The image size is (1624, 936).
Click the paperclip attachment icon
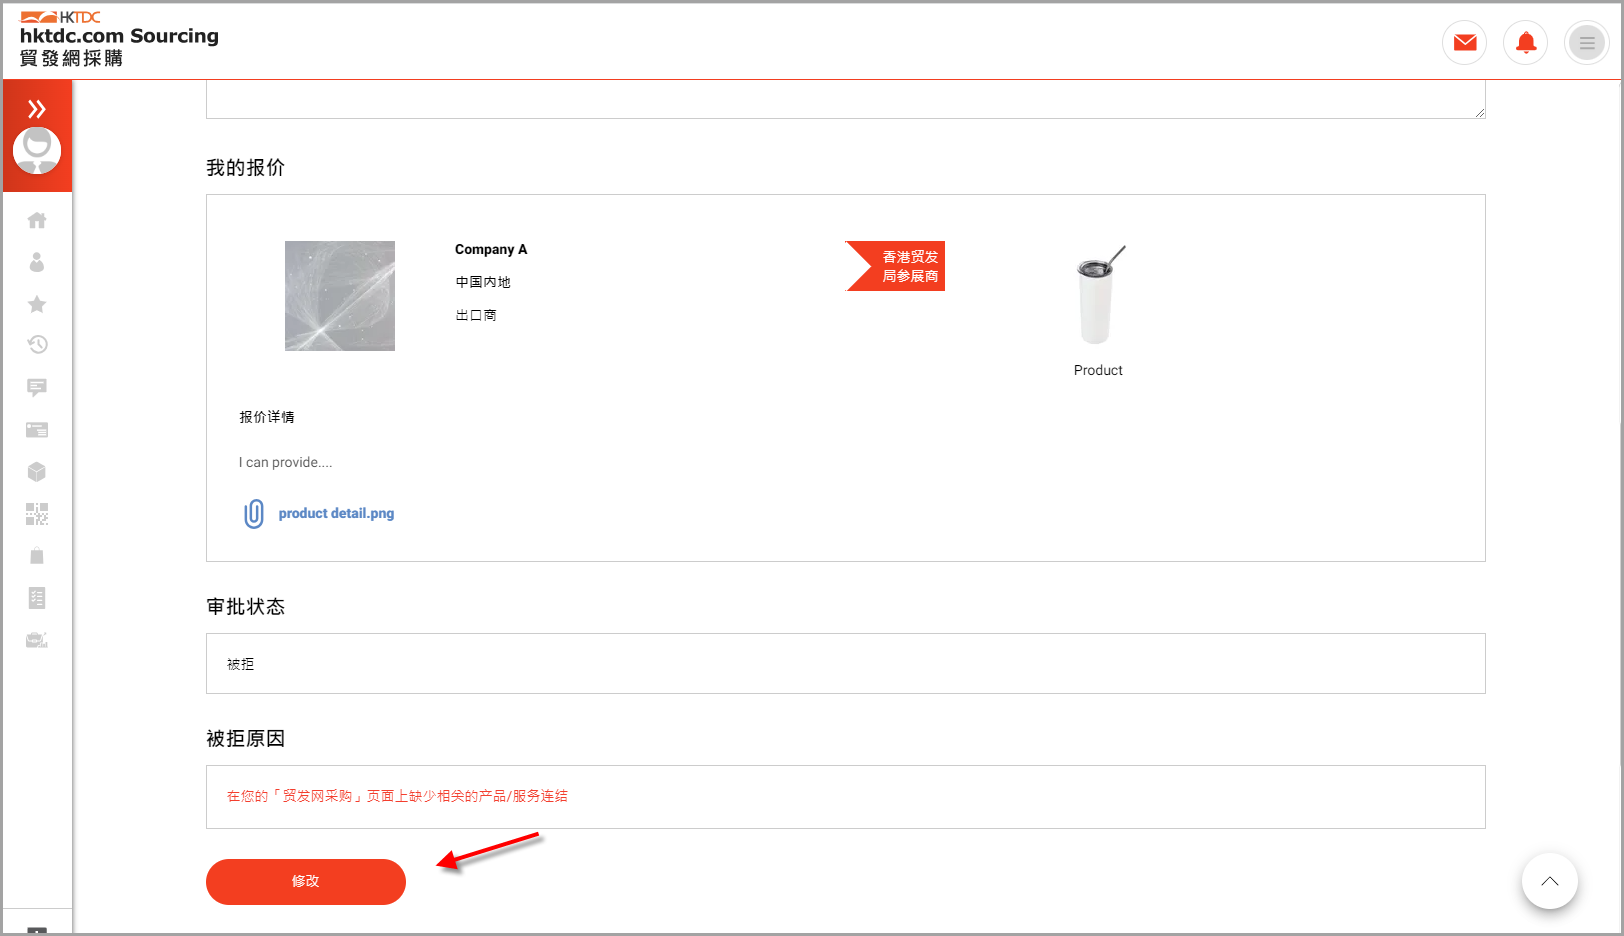coord(254,514)
